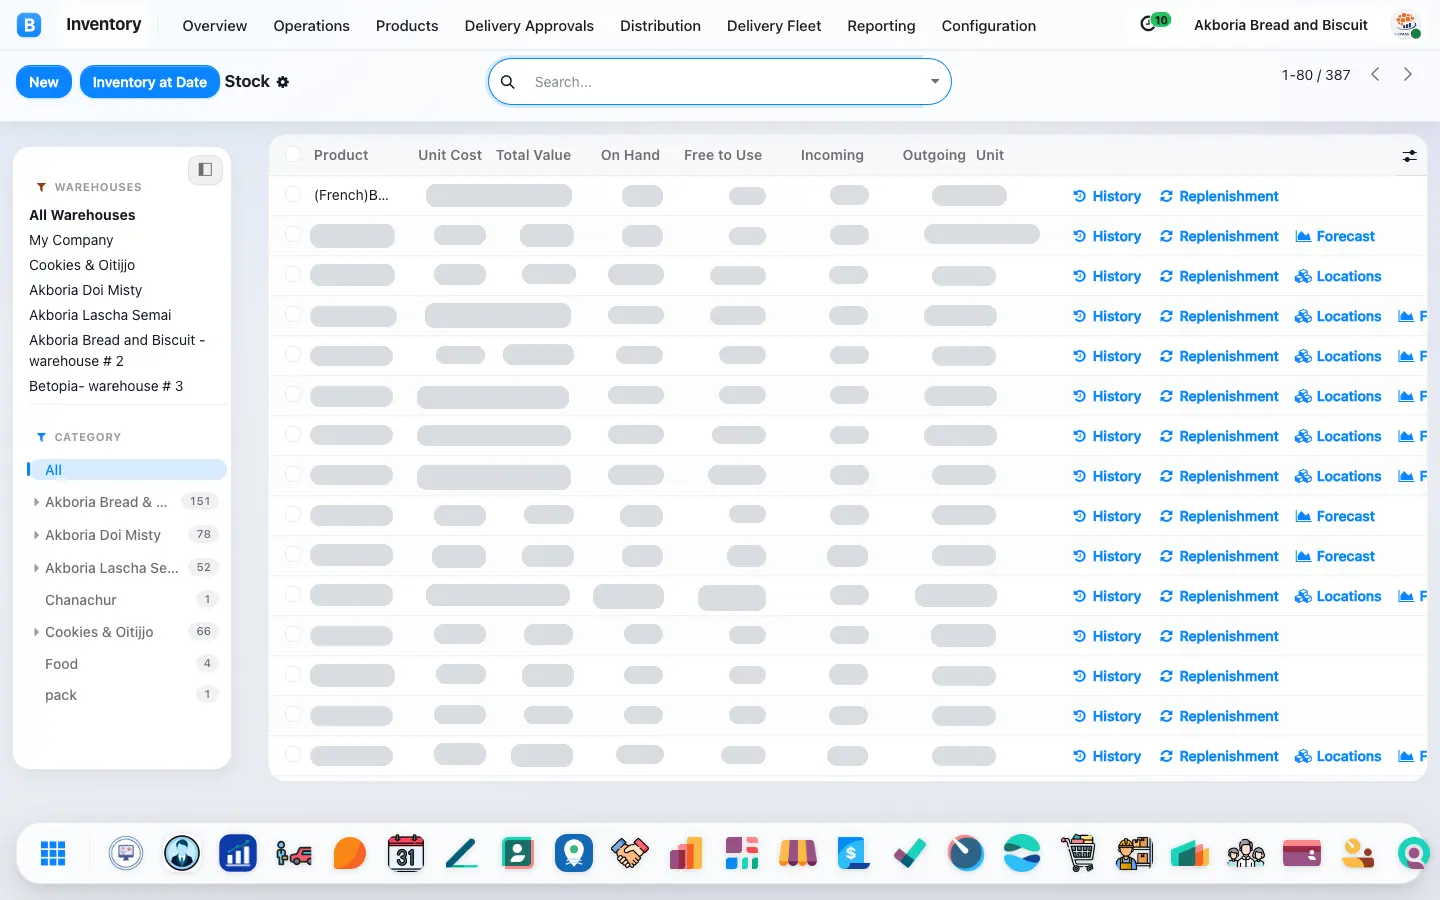Filter by the Cookies & Oitijjo warehouse
This screenshot has width=1440, height=900.
[x=82, y=265]
